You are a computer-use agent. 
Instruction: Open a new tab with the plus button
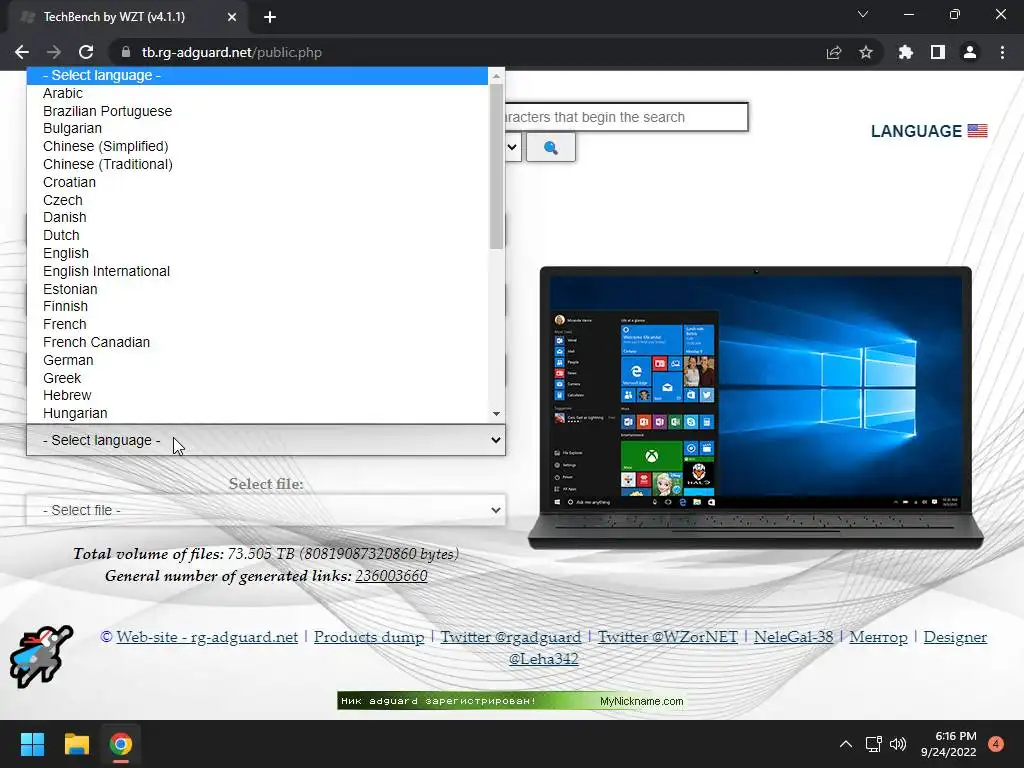(270, 17)
